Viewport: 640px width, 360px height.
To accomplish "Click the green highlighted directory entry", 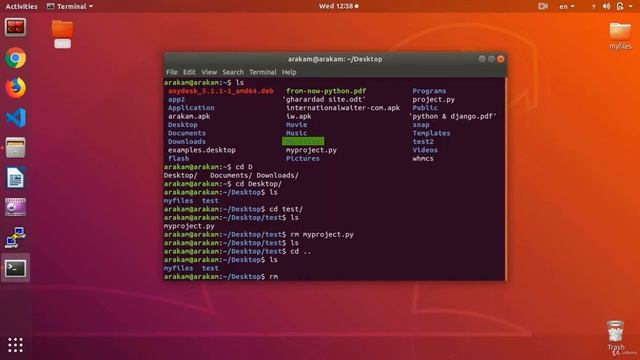I will pos(303,142).
